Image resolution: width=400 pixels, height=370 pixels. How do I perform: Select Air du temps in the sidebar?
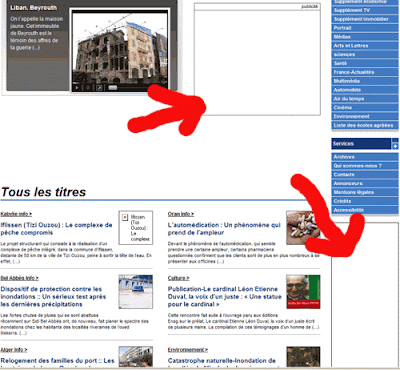[x=365, y=99]
